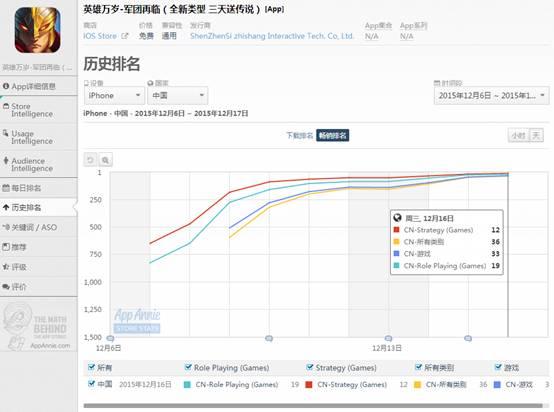Open 推荐 sidebar item
The height and width of the screenshot is (412, 554).
tap(39, 247)
